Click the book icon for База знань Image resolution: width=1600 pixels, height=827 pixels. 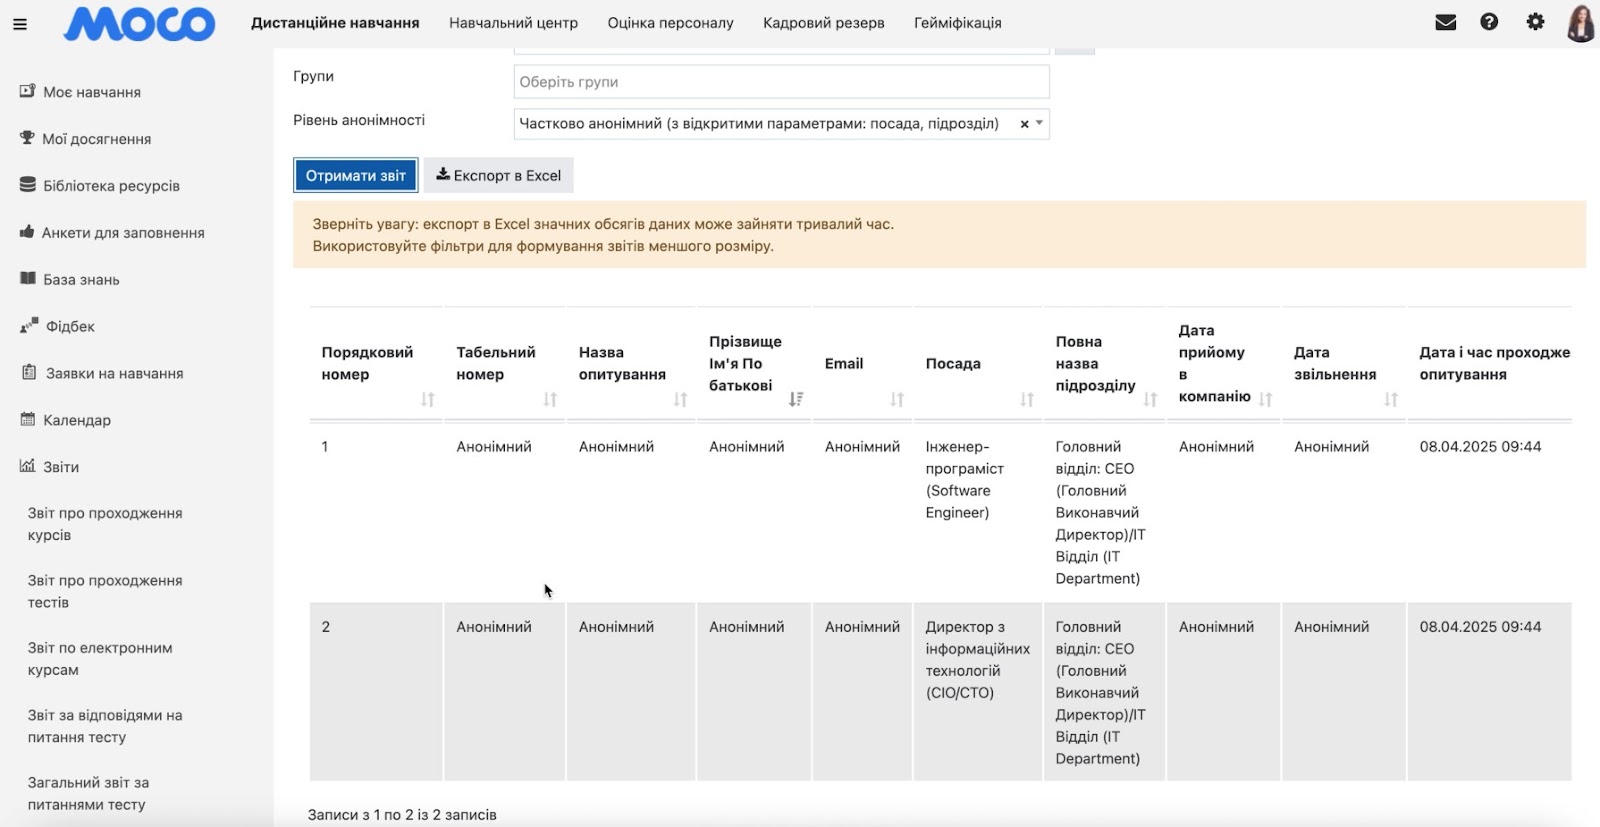pyautogui.click(x=28, y=279)
